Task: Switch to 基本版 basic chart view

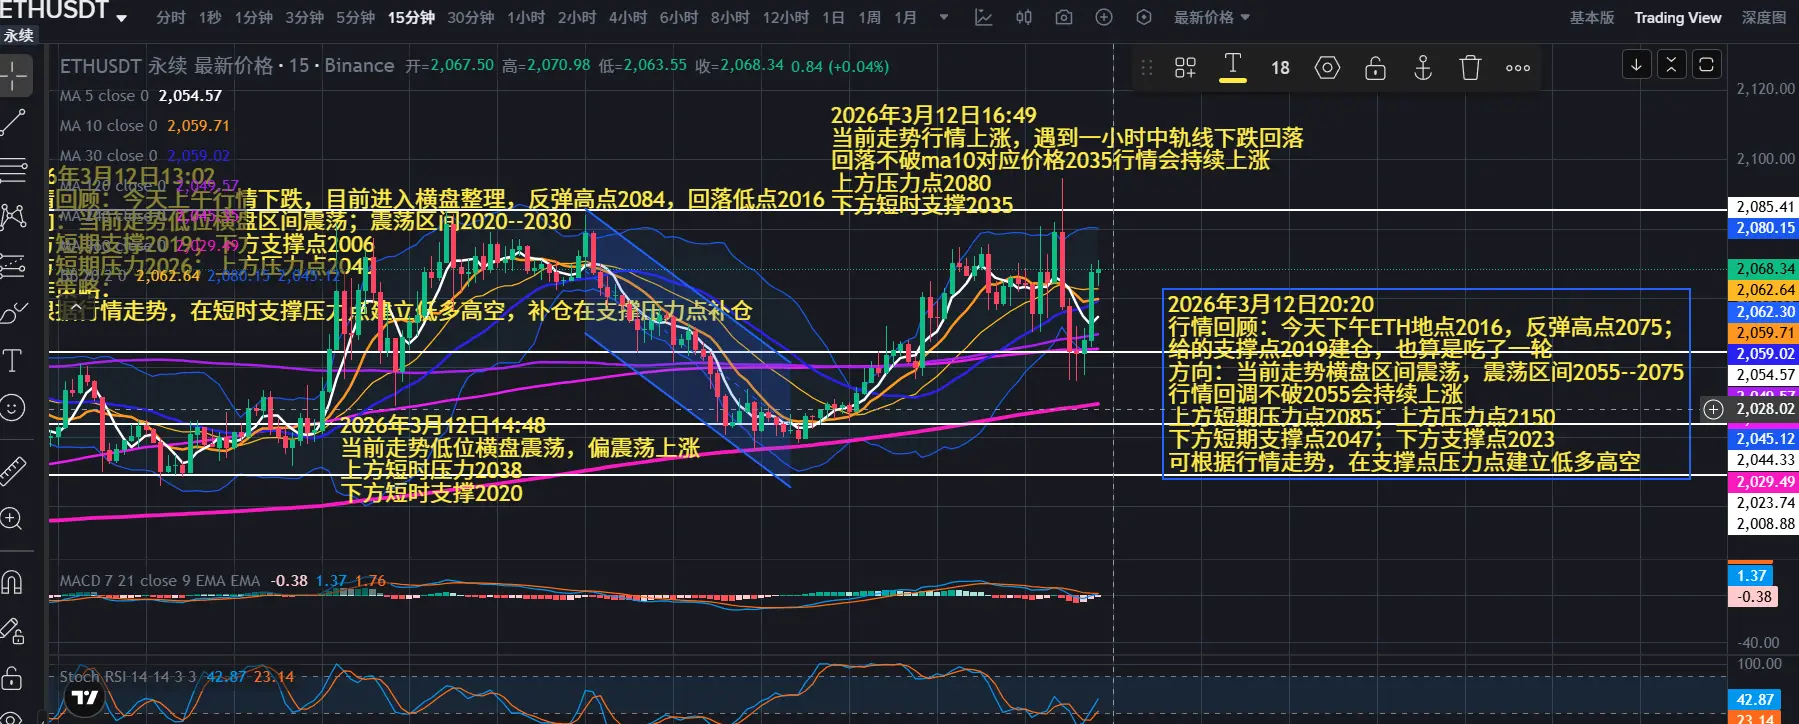Action: pos(1592,17)
